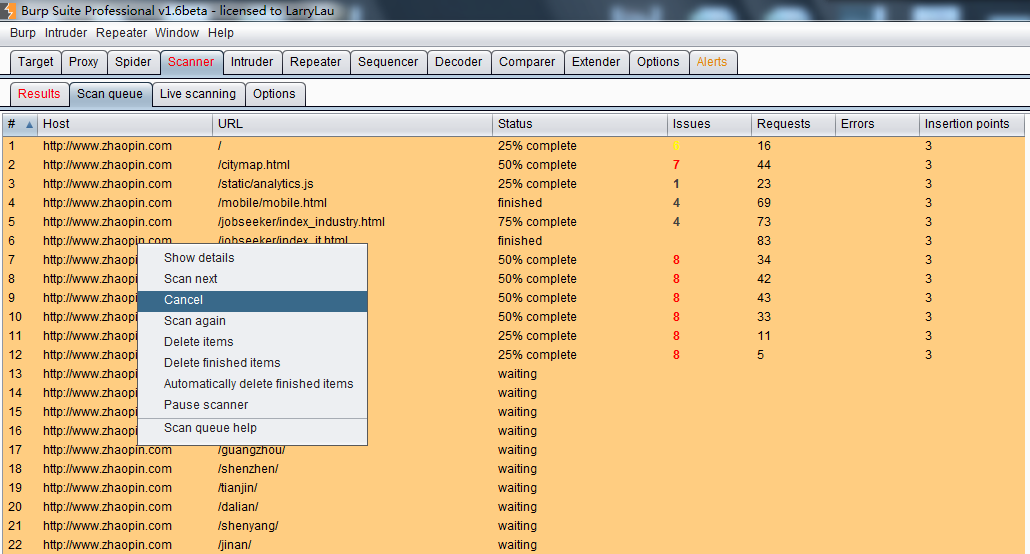Click the Burp Suite title bar icon

tap(10, 10)
